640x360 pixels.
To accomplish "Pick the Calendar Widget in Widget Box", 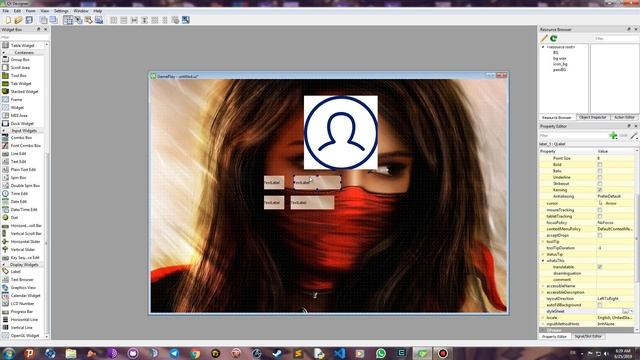I will tap(25, 296).
